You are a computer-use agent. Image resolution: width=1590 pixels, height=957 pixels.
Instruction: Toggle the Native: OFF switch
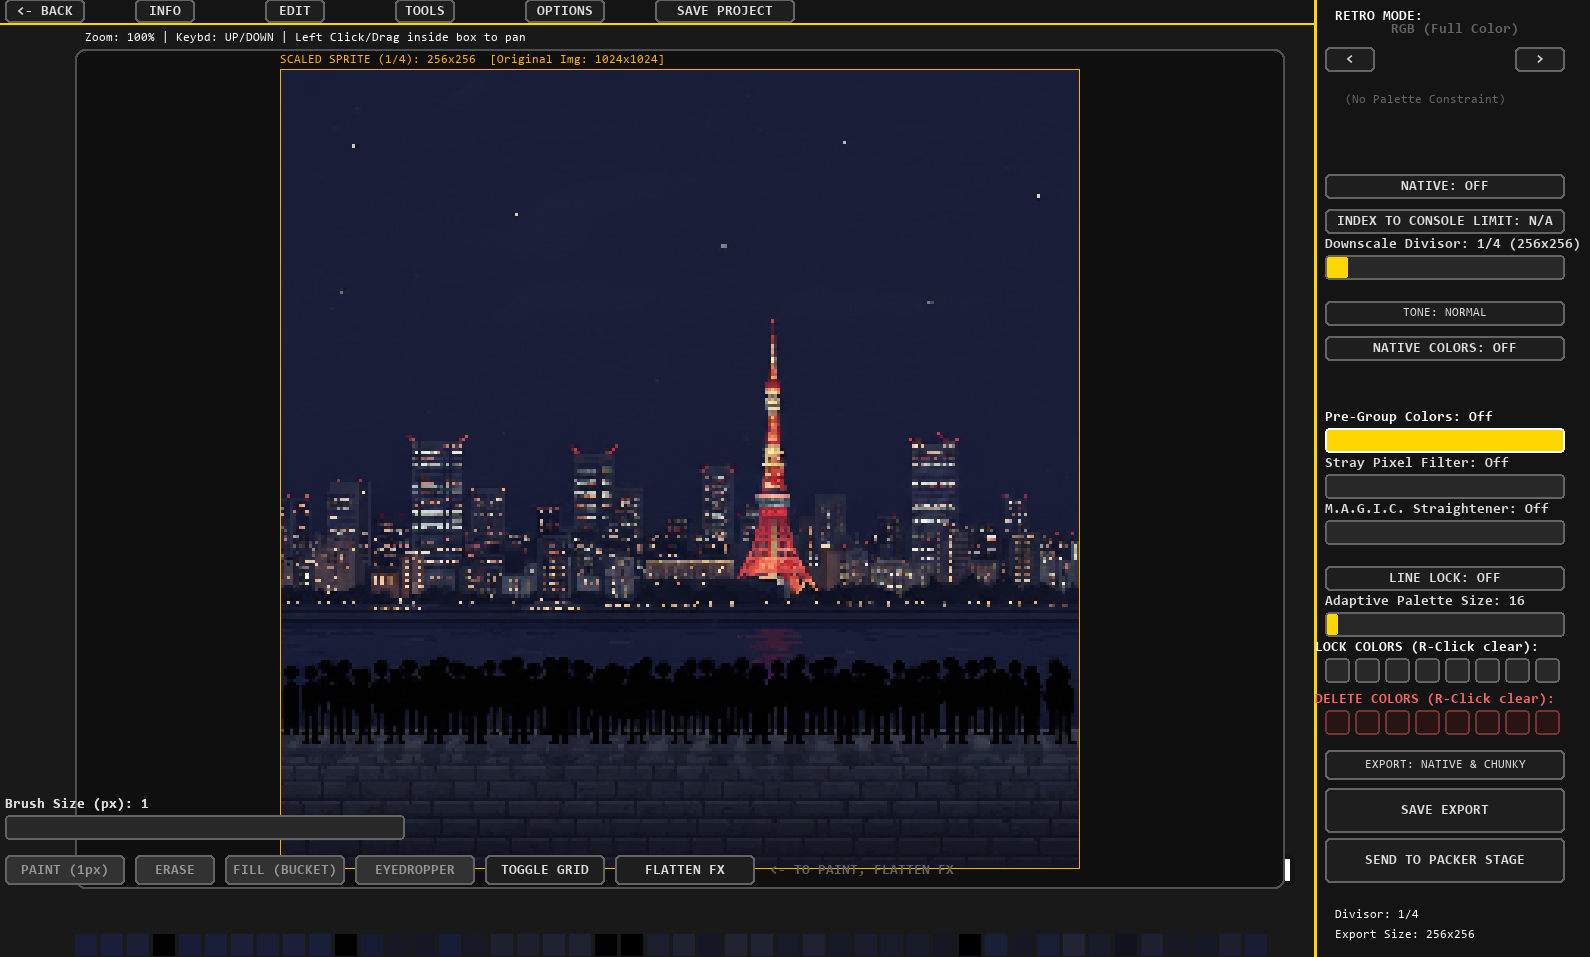click(1444, 187)
